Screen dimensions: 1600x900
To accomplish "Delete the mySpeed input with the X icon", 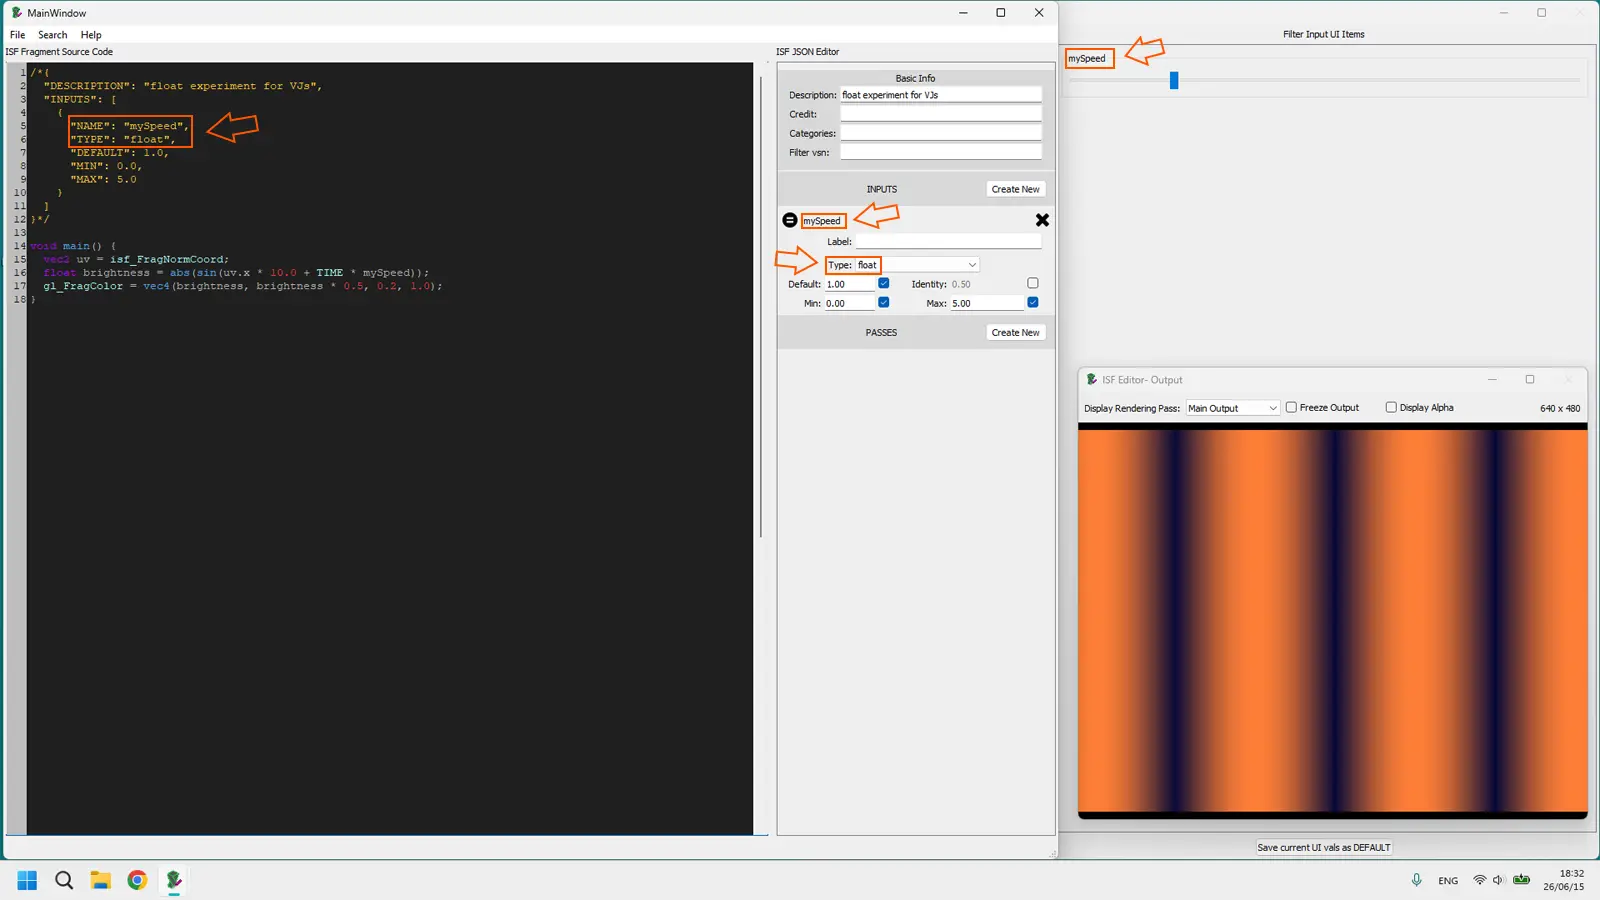I will point(1042,220).
